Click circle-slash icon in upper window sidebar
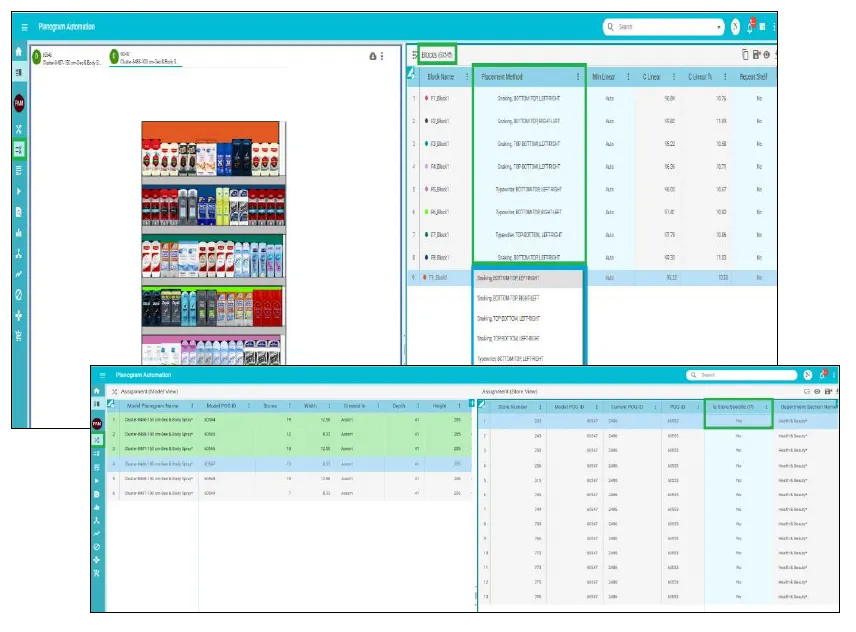Viewport: 856px width, 632px height. pyautogui.click(x=19, y=295)
